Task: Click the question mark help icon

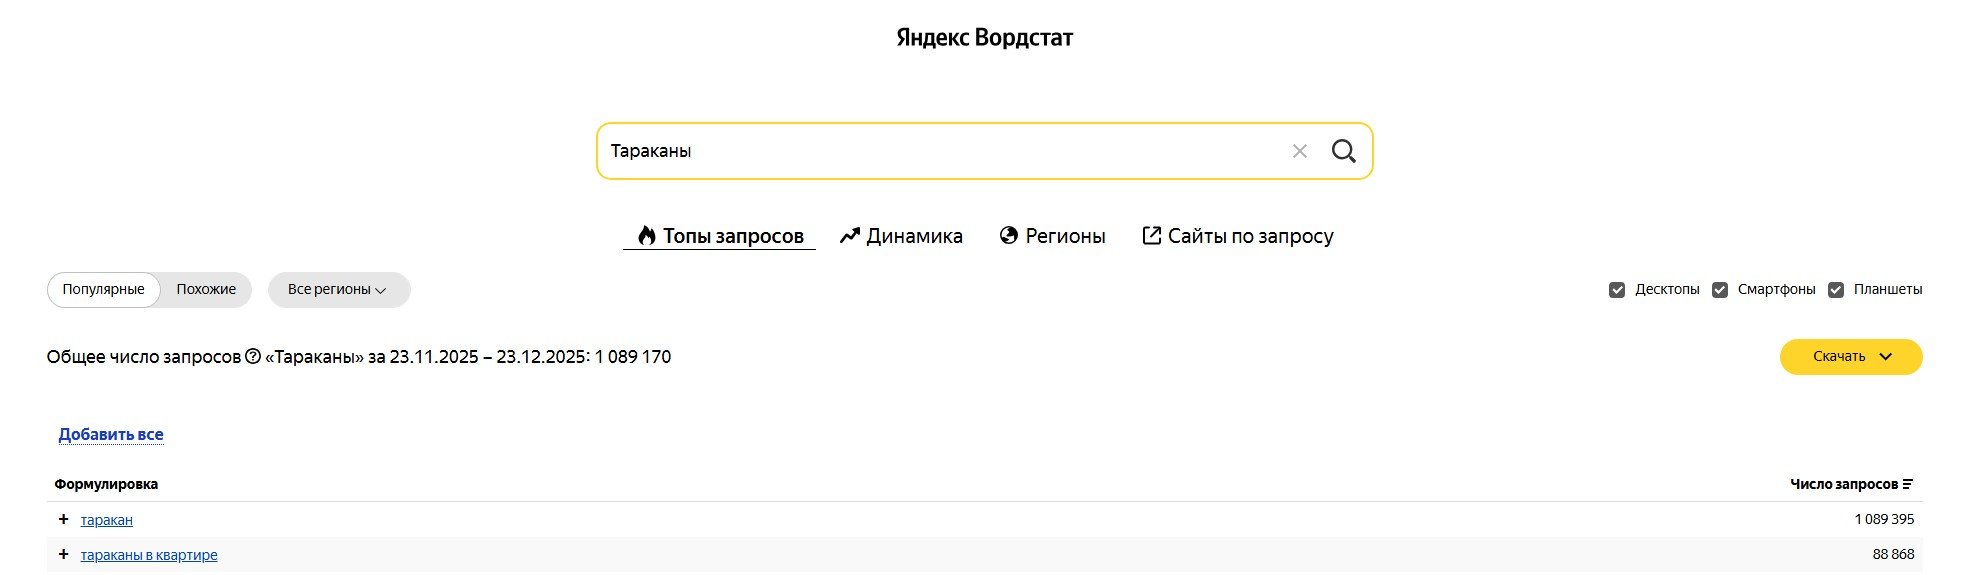Action: (x=253, y=356)
